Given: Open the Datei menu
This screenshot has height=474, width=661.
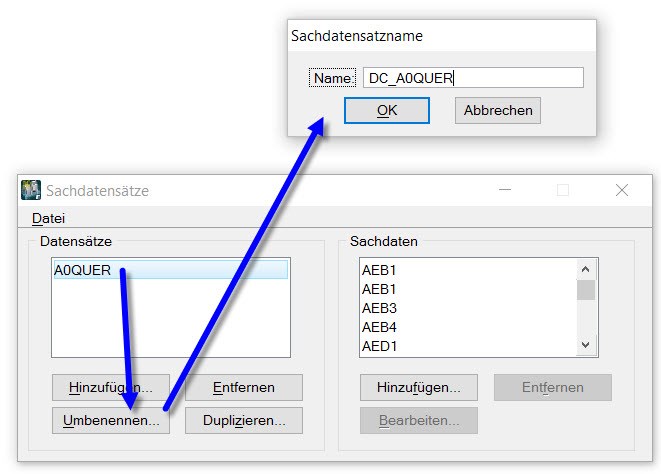Looking at the screenshot, I should click(x=48, y=218).
